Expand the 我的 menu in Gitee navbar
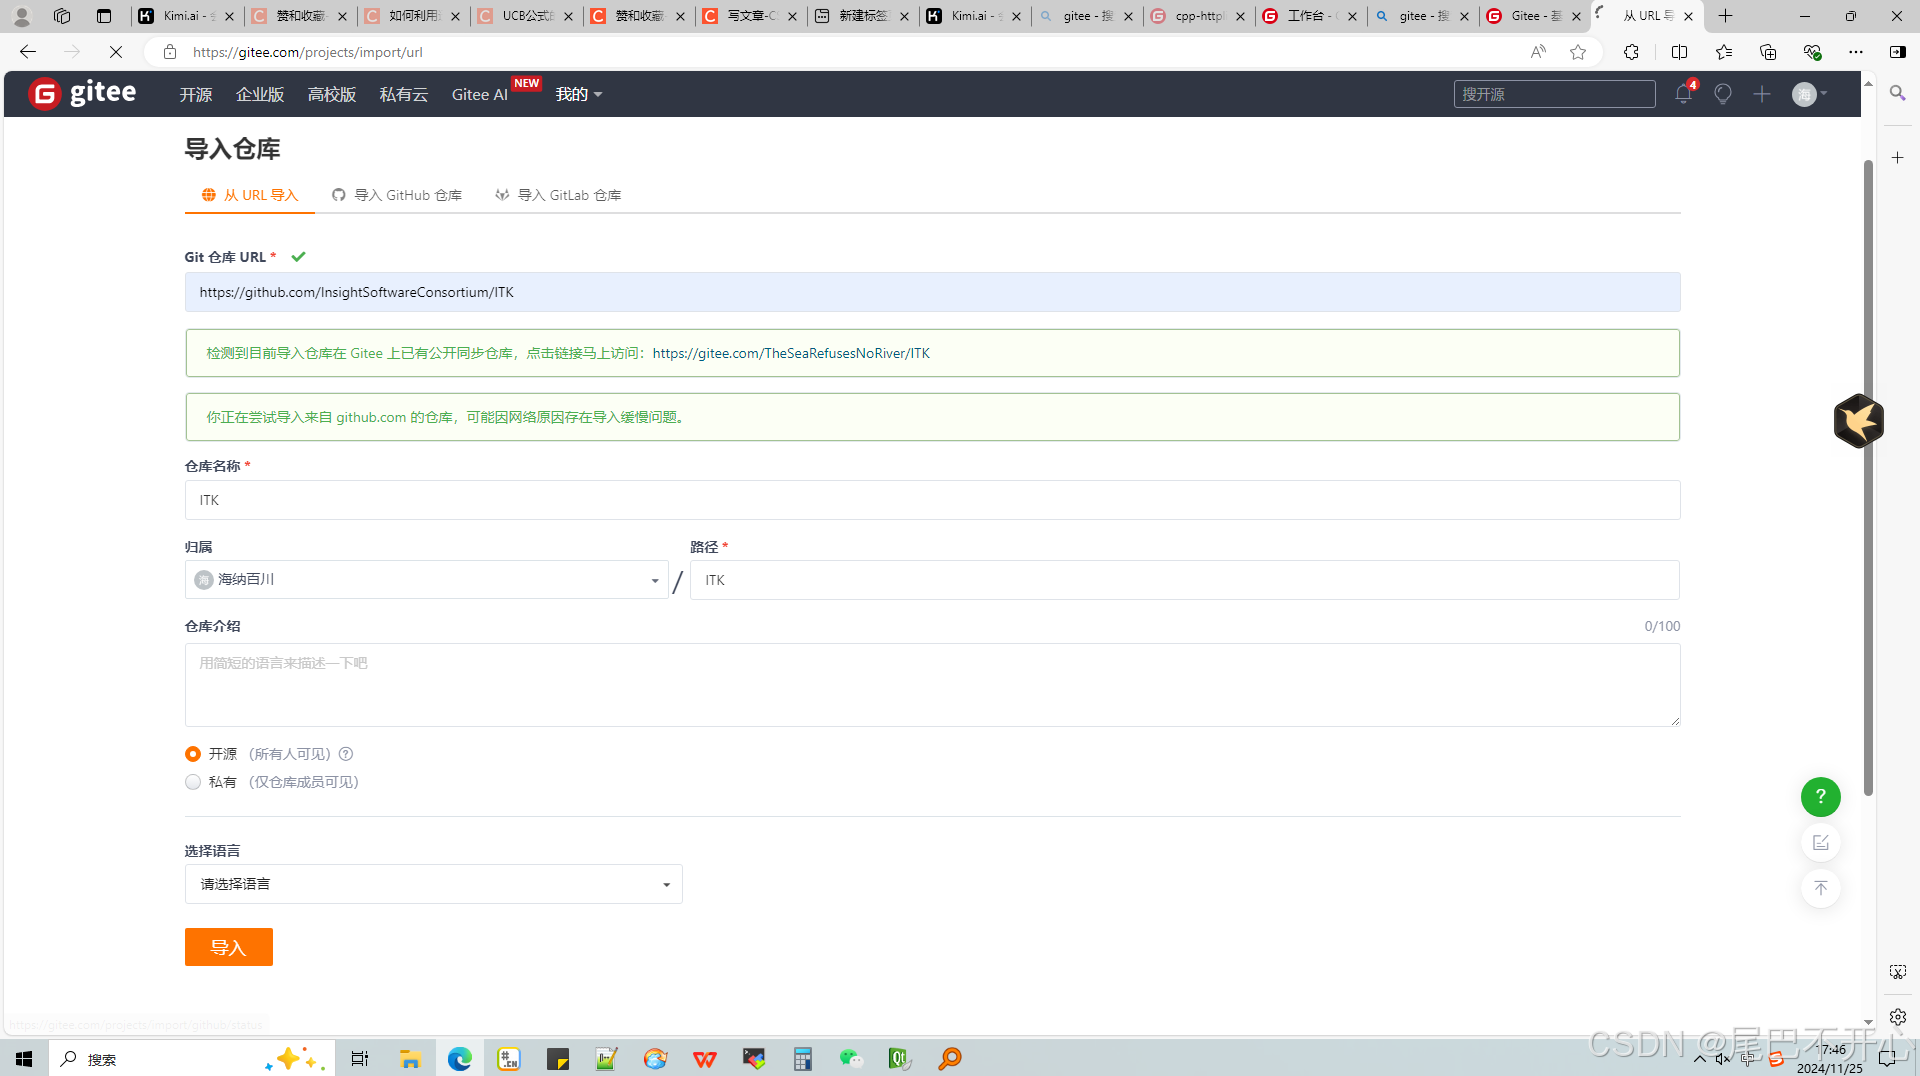Screen dimensions: 1920x1076 click(x=579, y=94)
